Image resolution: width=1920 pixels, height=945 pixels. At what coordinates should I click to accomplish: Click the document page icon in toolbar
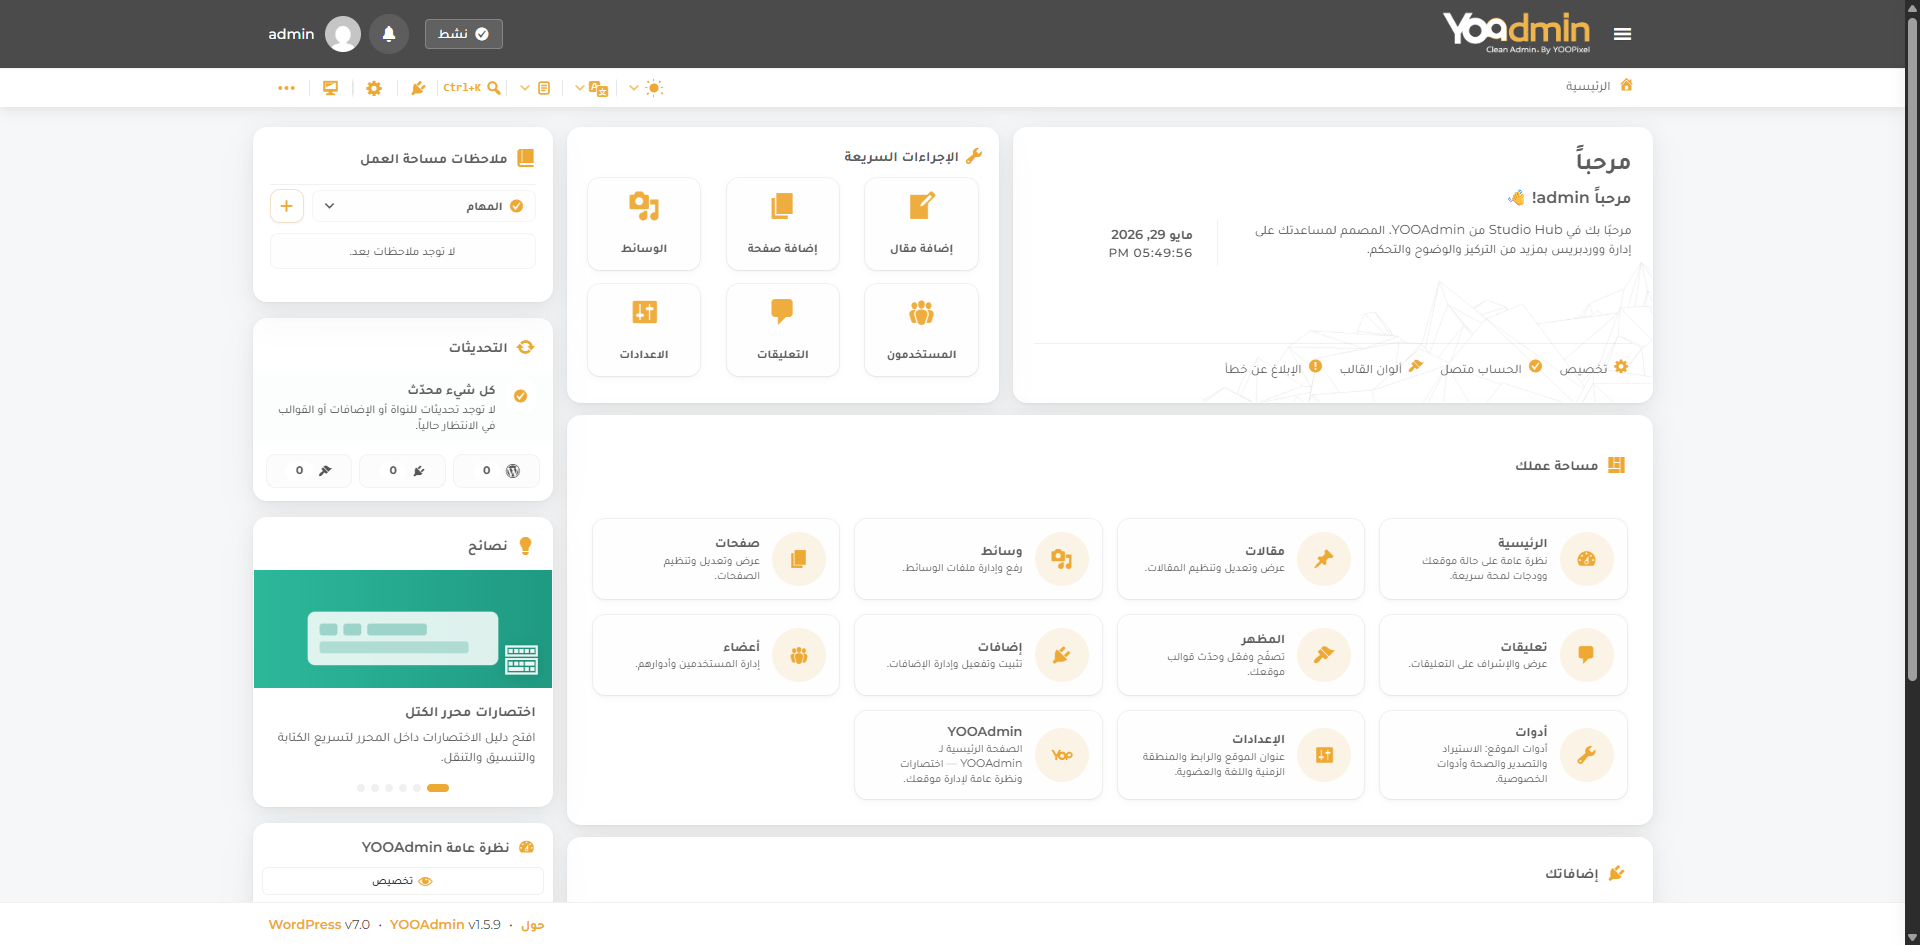tap(544, 88)
